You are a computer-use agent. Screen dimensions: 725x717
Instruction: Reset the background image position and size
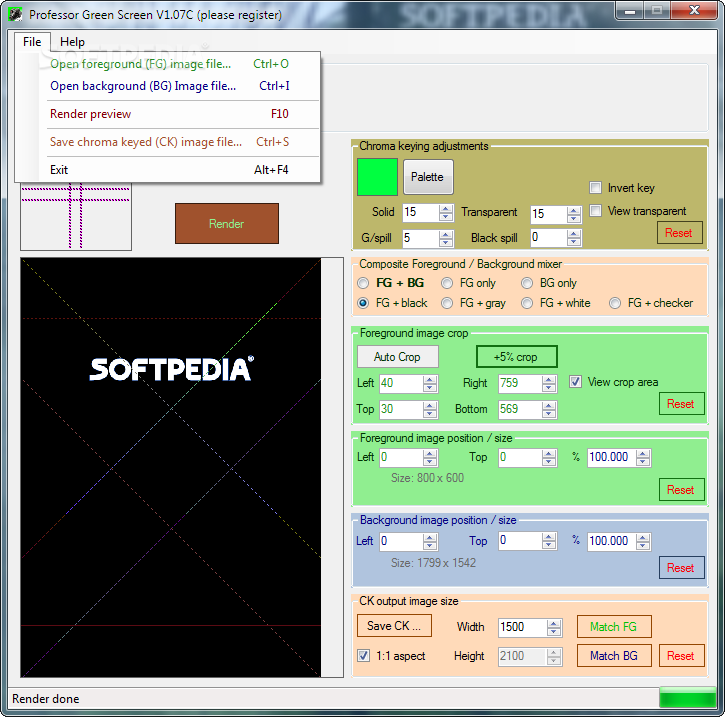coord(682,568)
